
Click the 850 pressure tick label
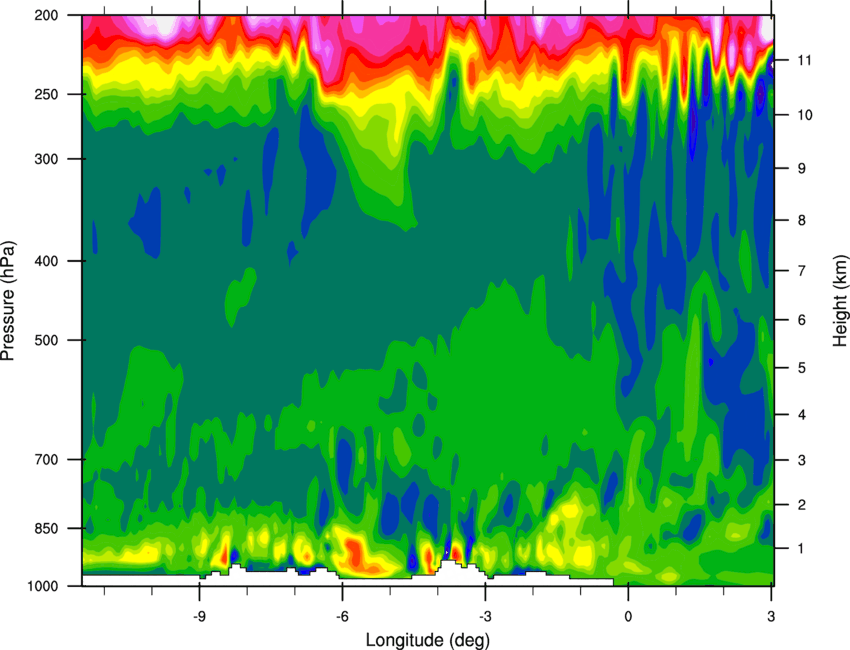(47, 528)
